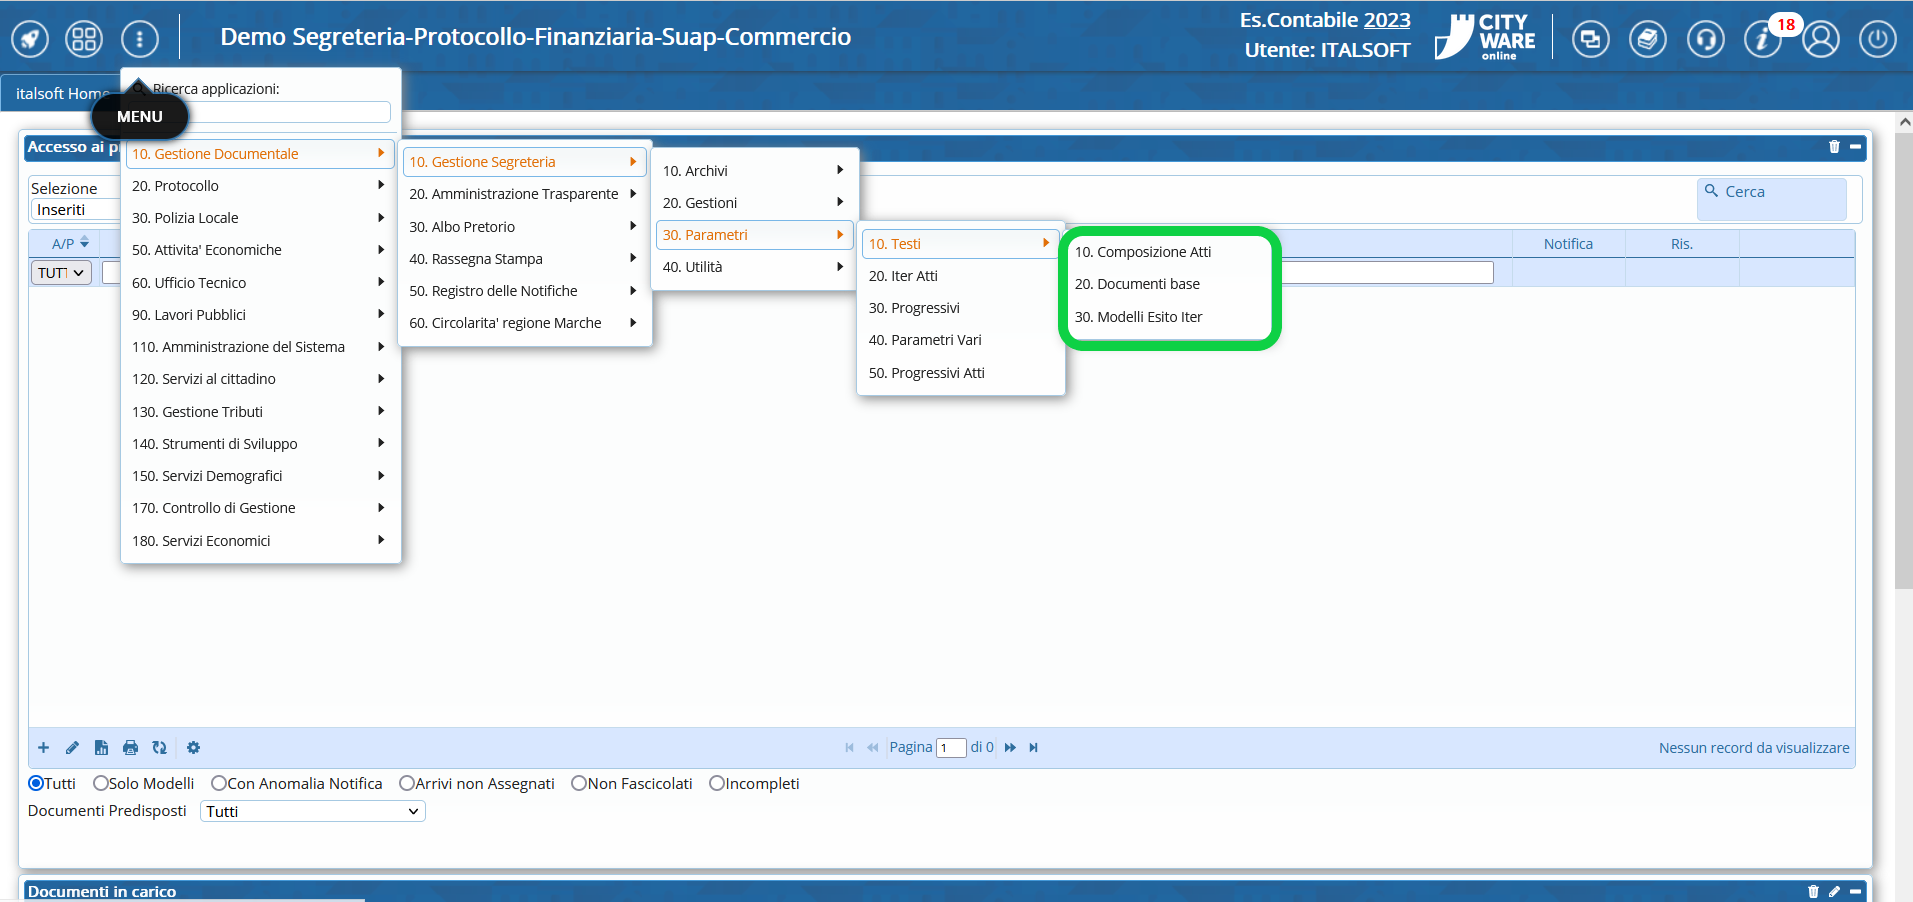Open the four-squares applications grid icon
The width and height of the screenshot is (1913, 902).
pyautogui.click(x=84, y=40)
